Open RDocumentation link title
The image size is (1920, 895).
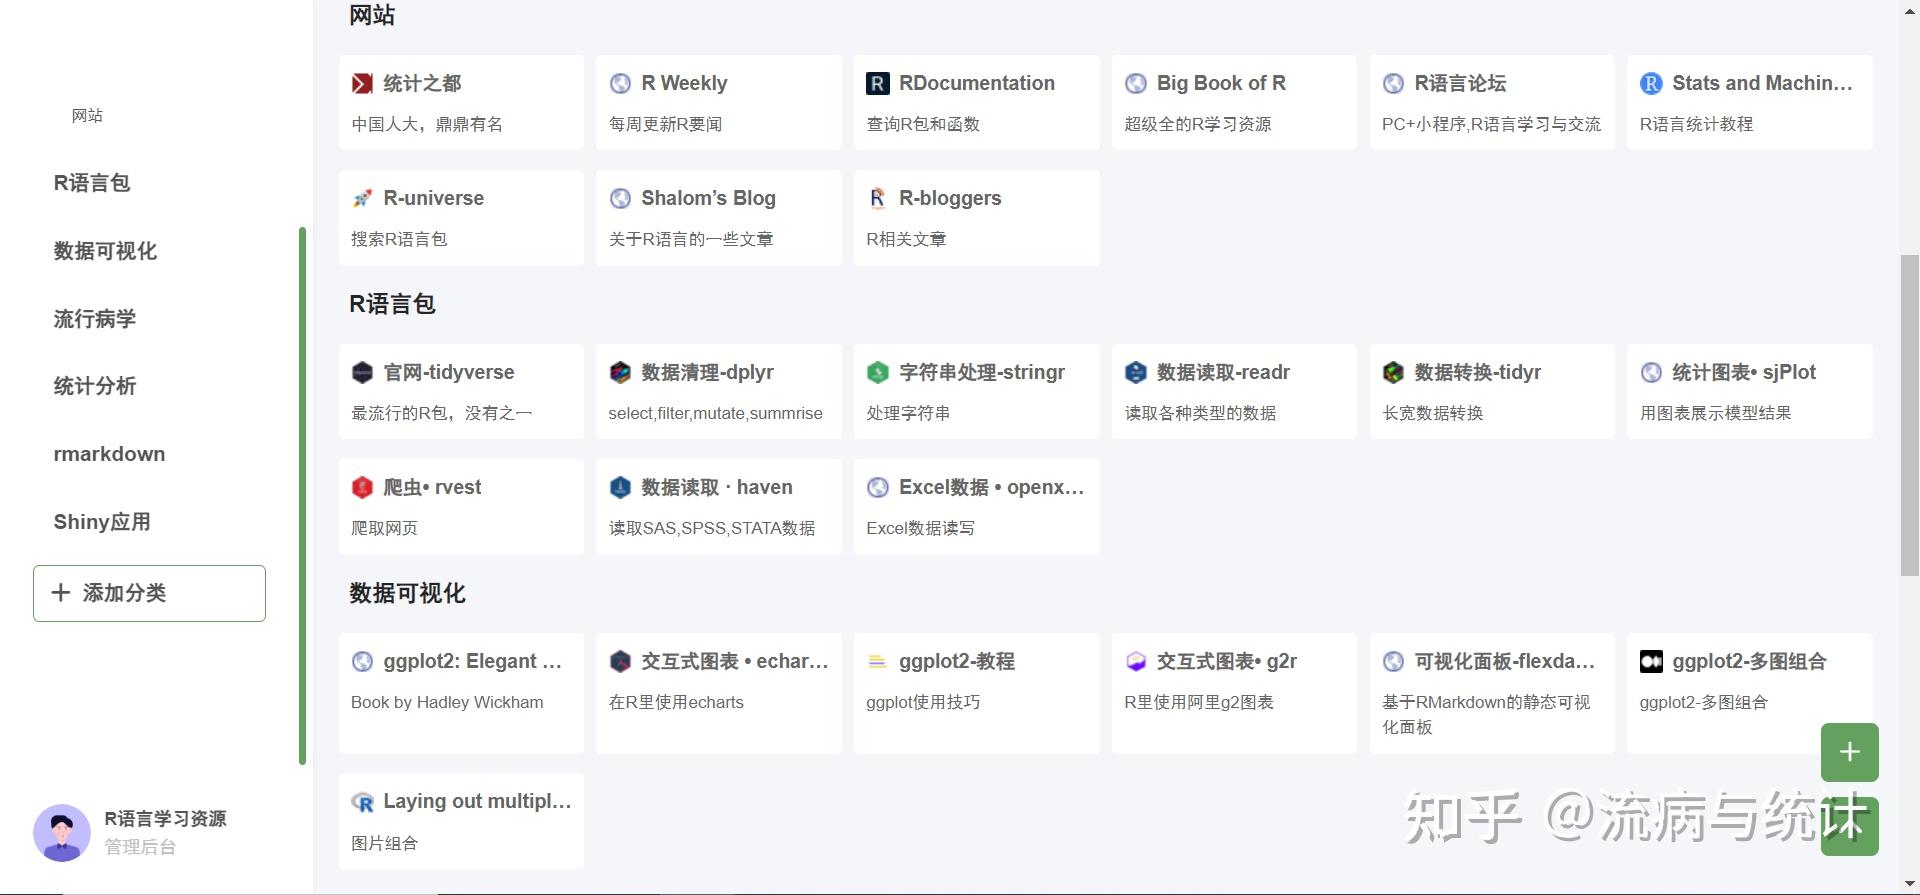point(977,84)
